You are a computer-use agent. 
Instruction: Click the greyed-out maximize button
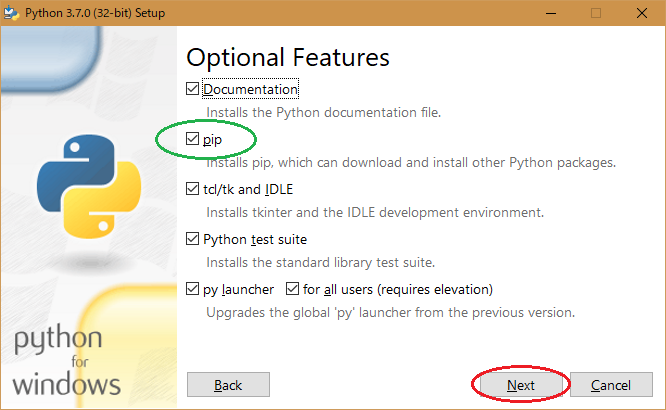click(596, 13)
